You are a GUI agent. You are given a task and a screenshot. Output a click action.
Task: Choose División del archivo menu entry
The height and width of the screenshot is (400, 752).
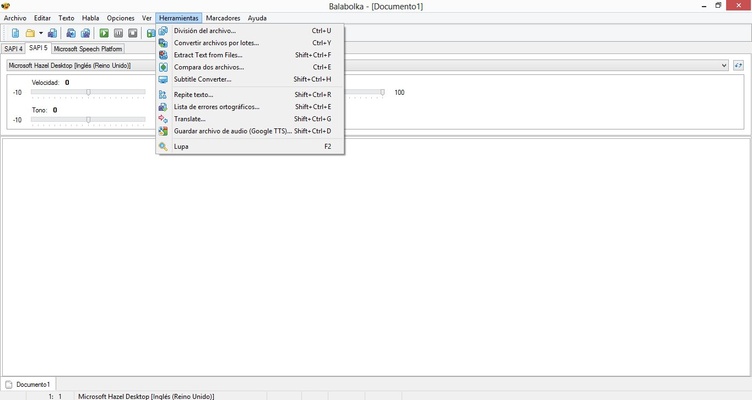pyautogui.click(x=250, y=31)
